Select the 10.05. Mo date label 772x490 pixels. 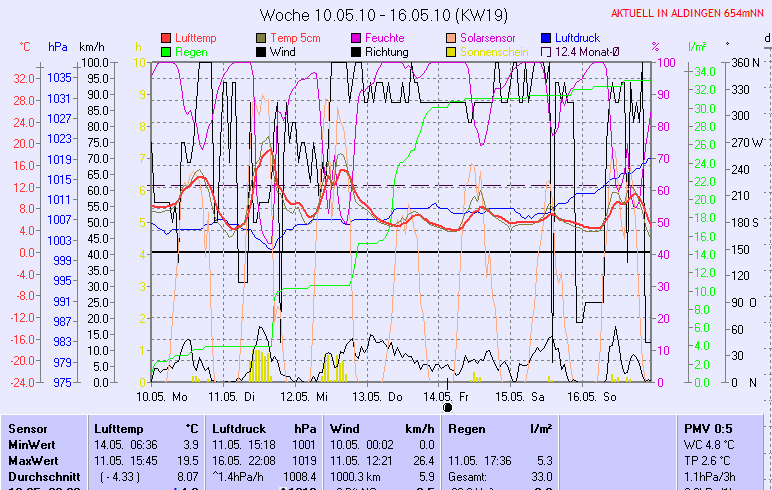coord(162,396)
